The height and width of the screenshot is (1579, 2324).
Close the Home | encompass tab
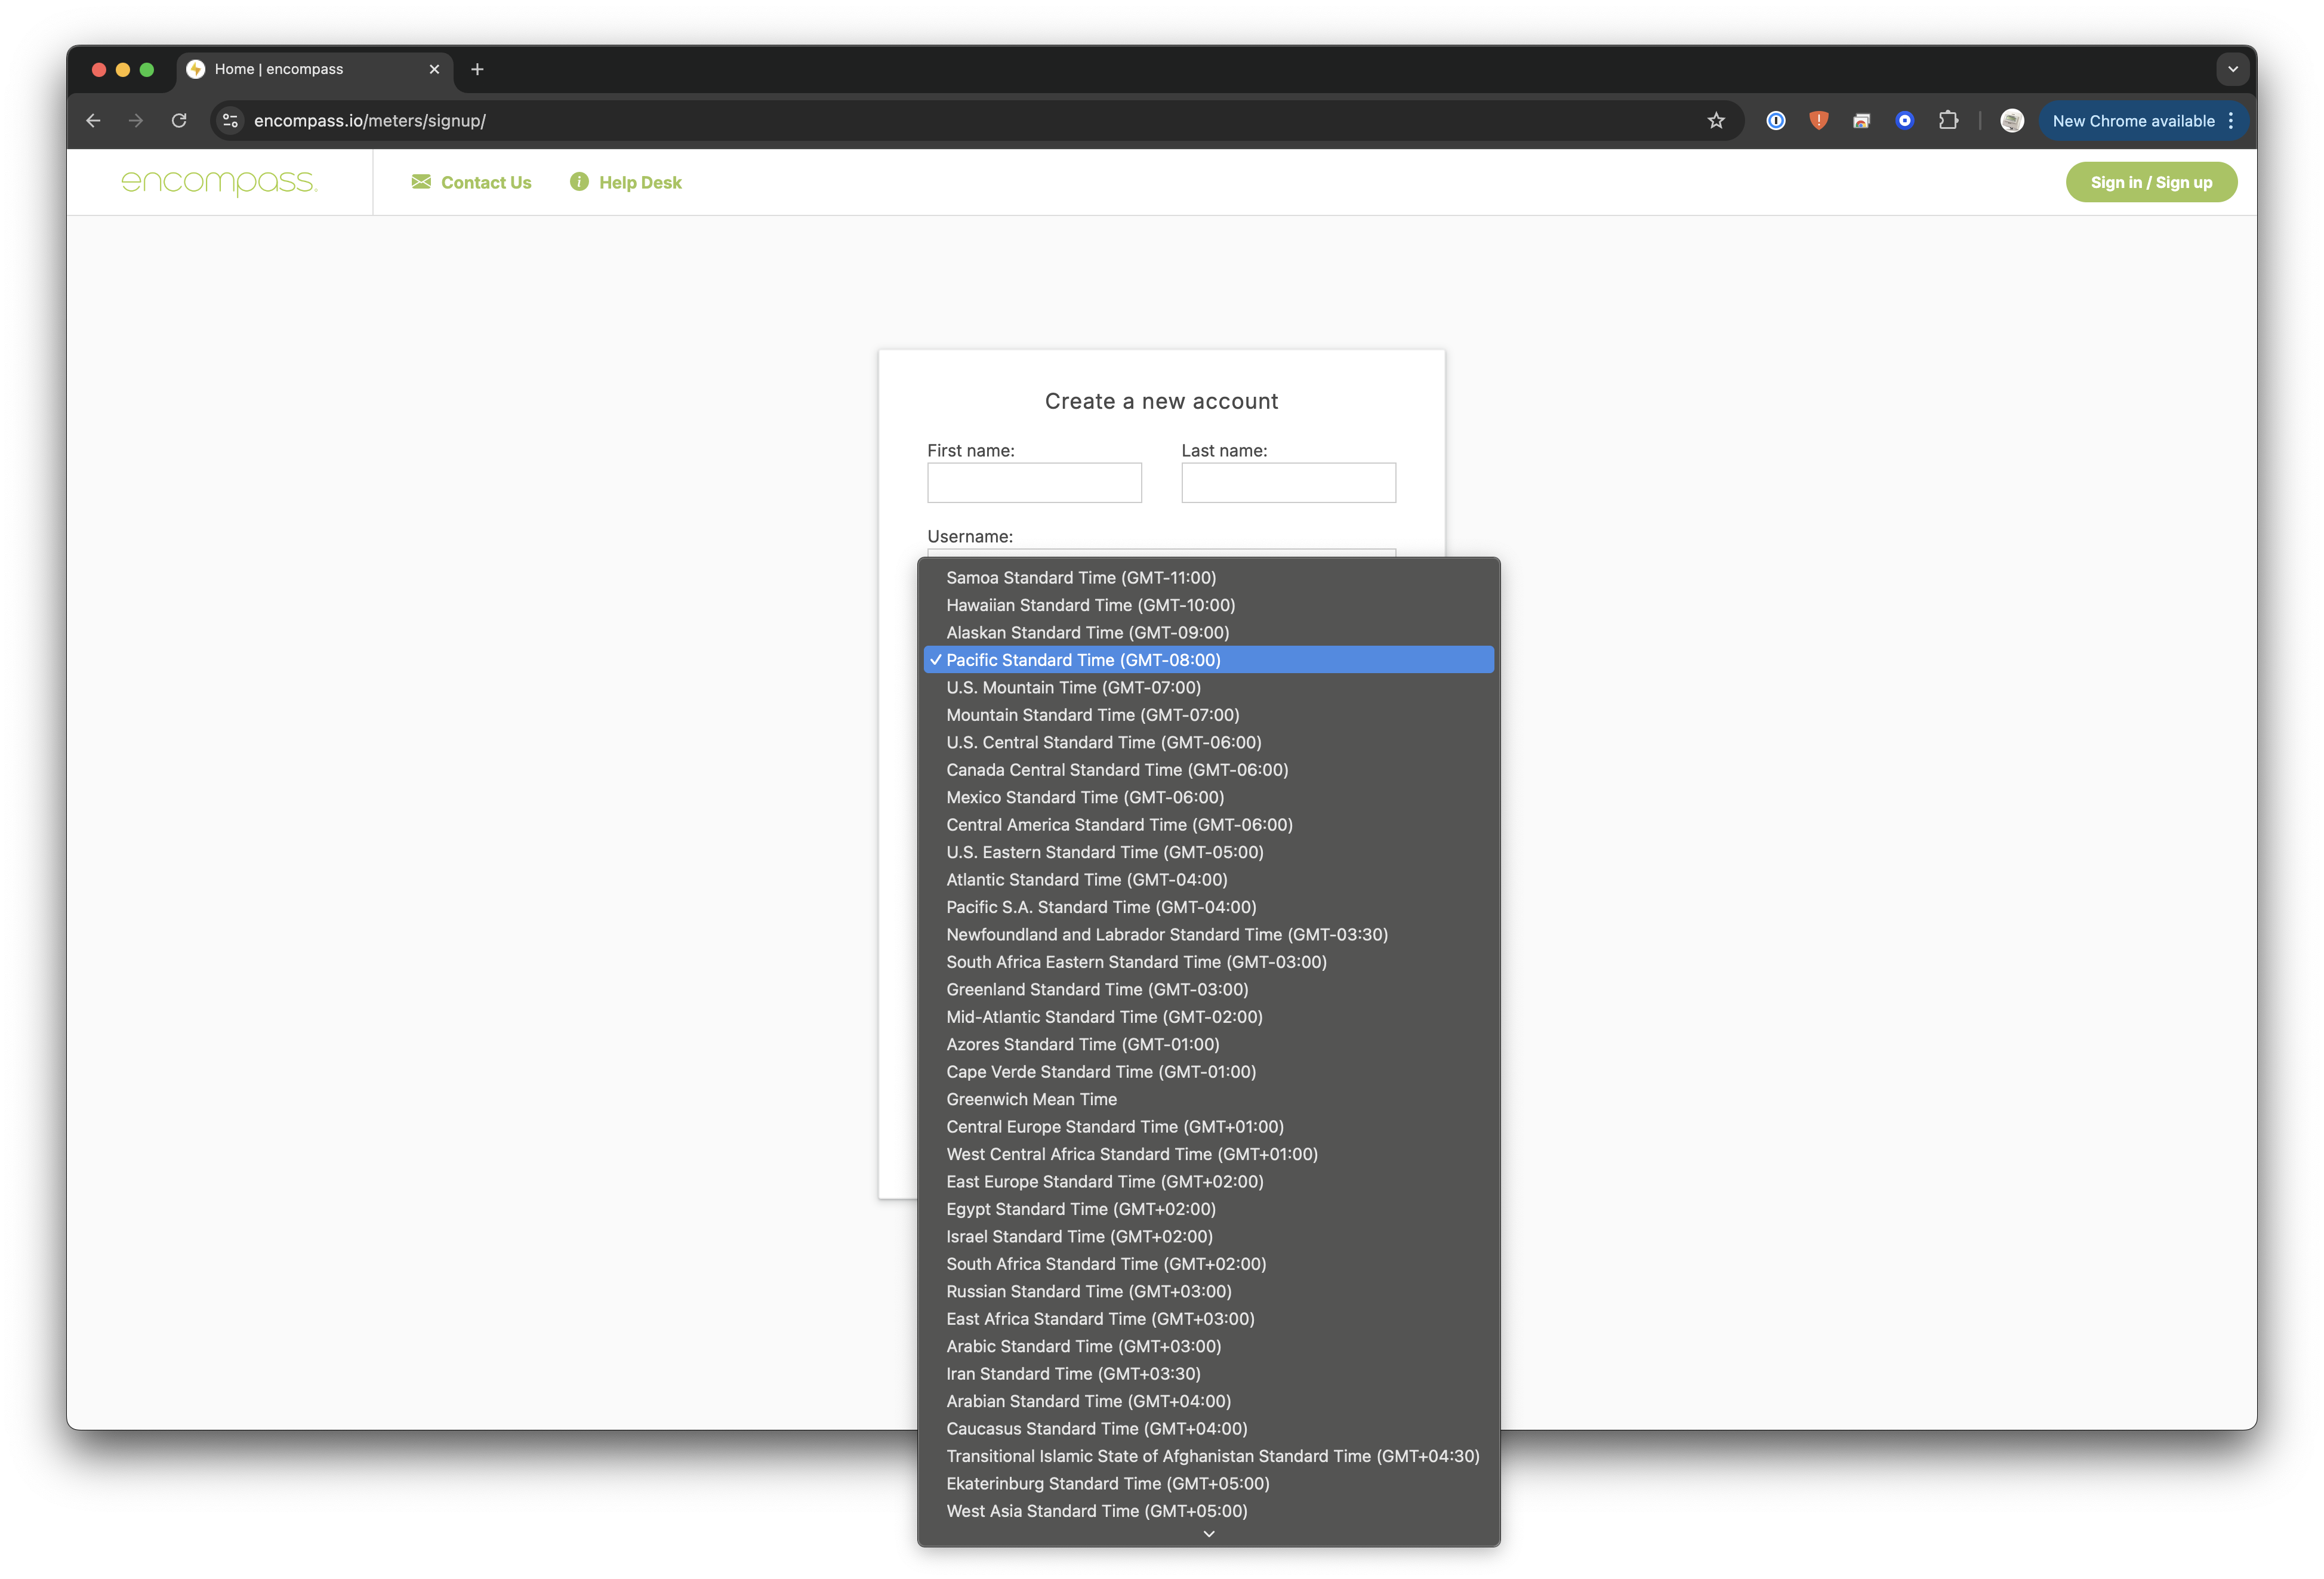434,69
